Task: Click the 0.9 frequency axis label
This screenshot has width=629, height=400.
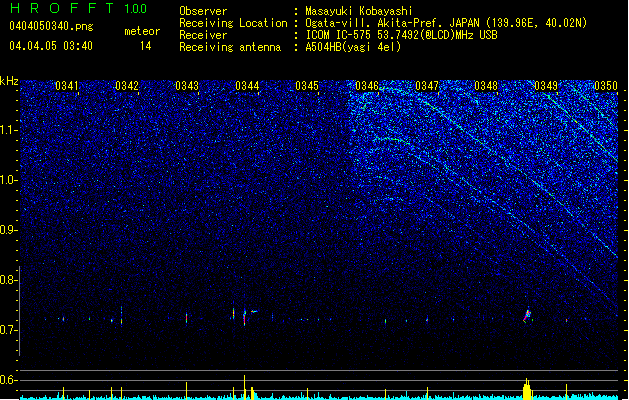Action: (8, 230)
